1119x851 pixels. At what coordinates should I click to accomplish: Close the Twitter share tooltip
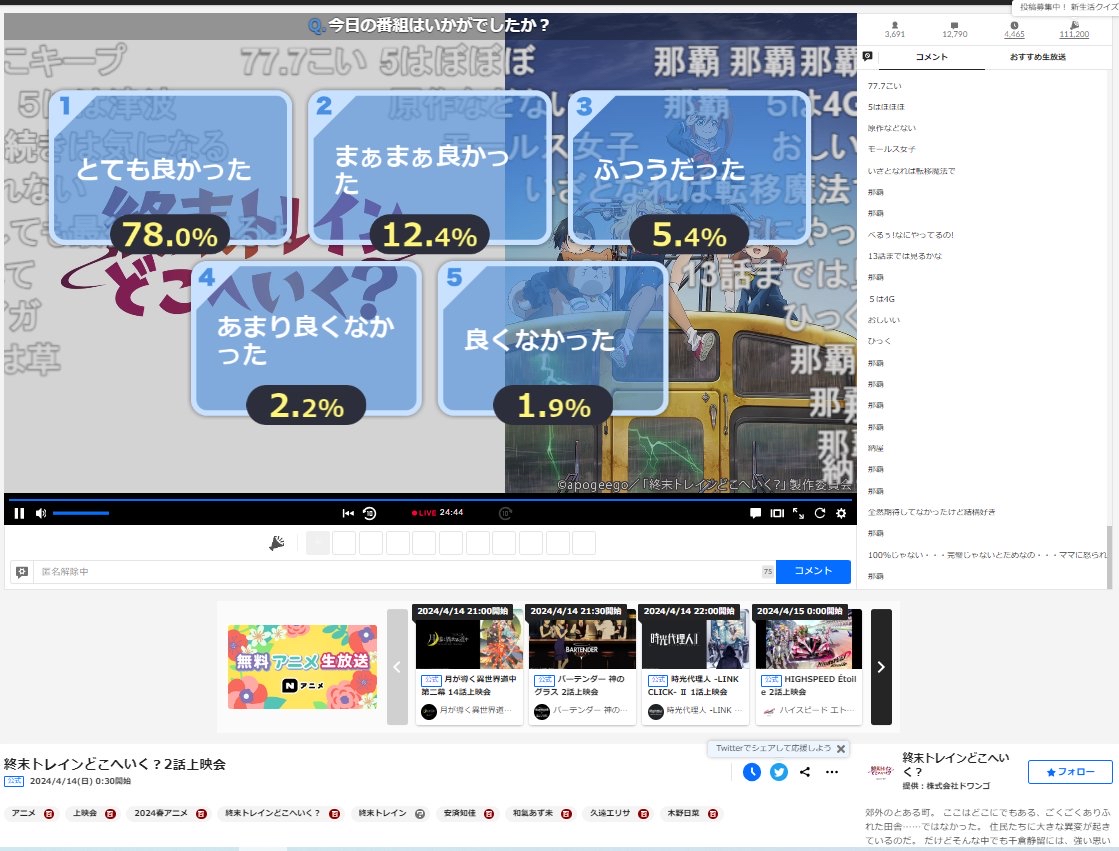841,748
